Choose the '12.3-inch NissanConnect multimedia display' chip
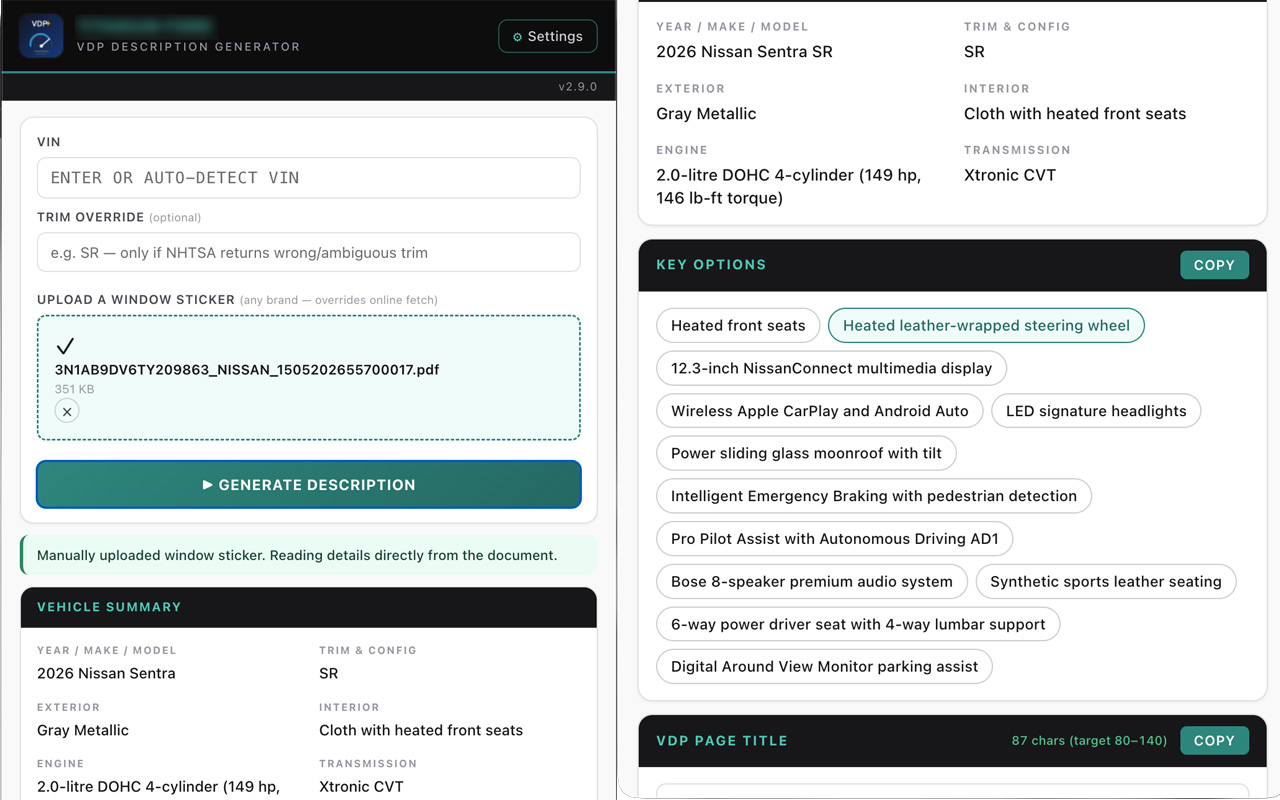Viewport: 1280px width, 800px height. [x=831, y=368]
